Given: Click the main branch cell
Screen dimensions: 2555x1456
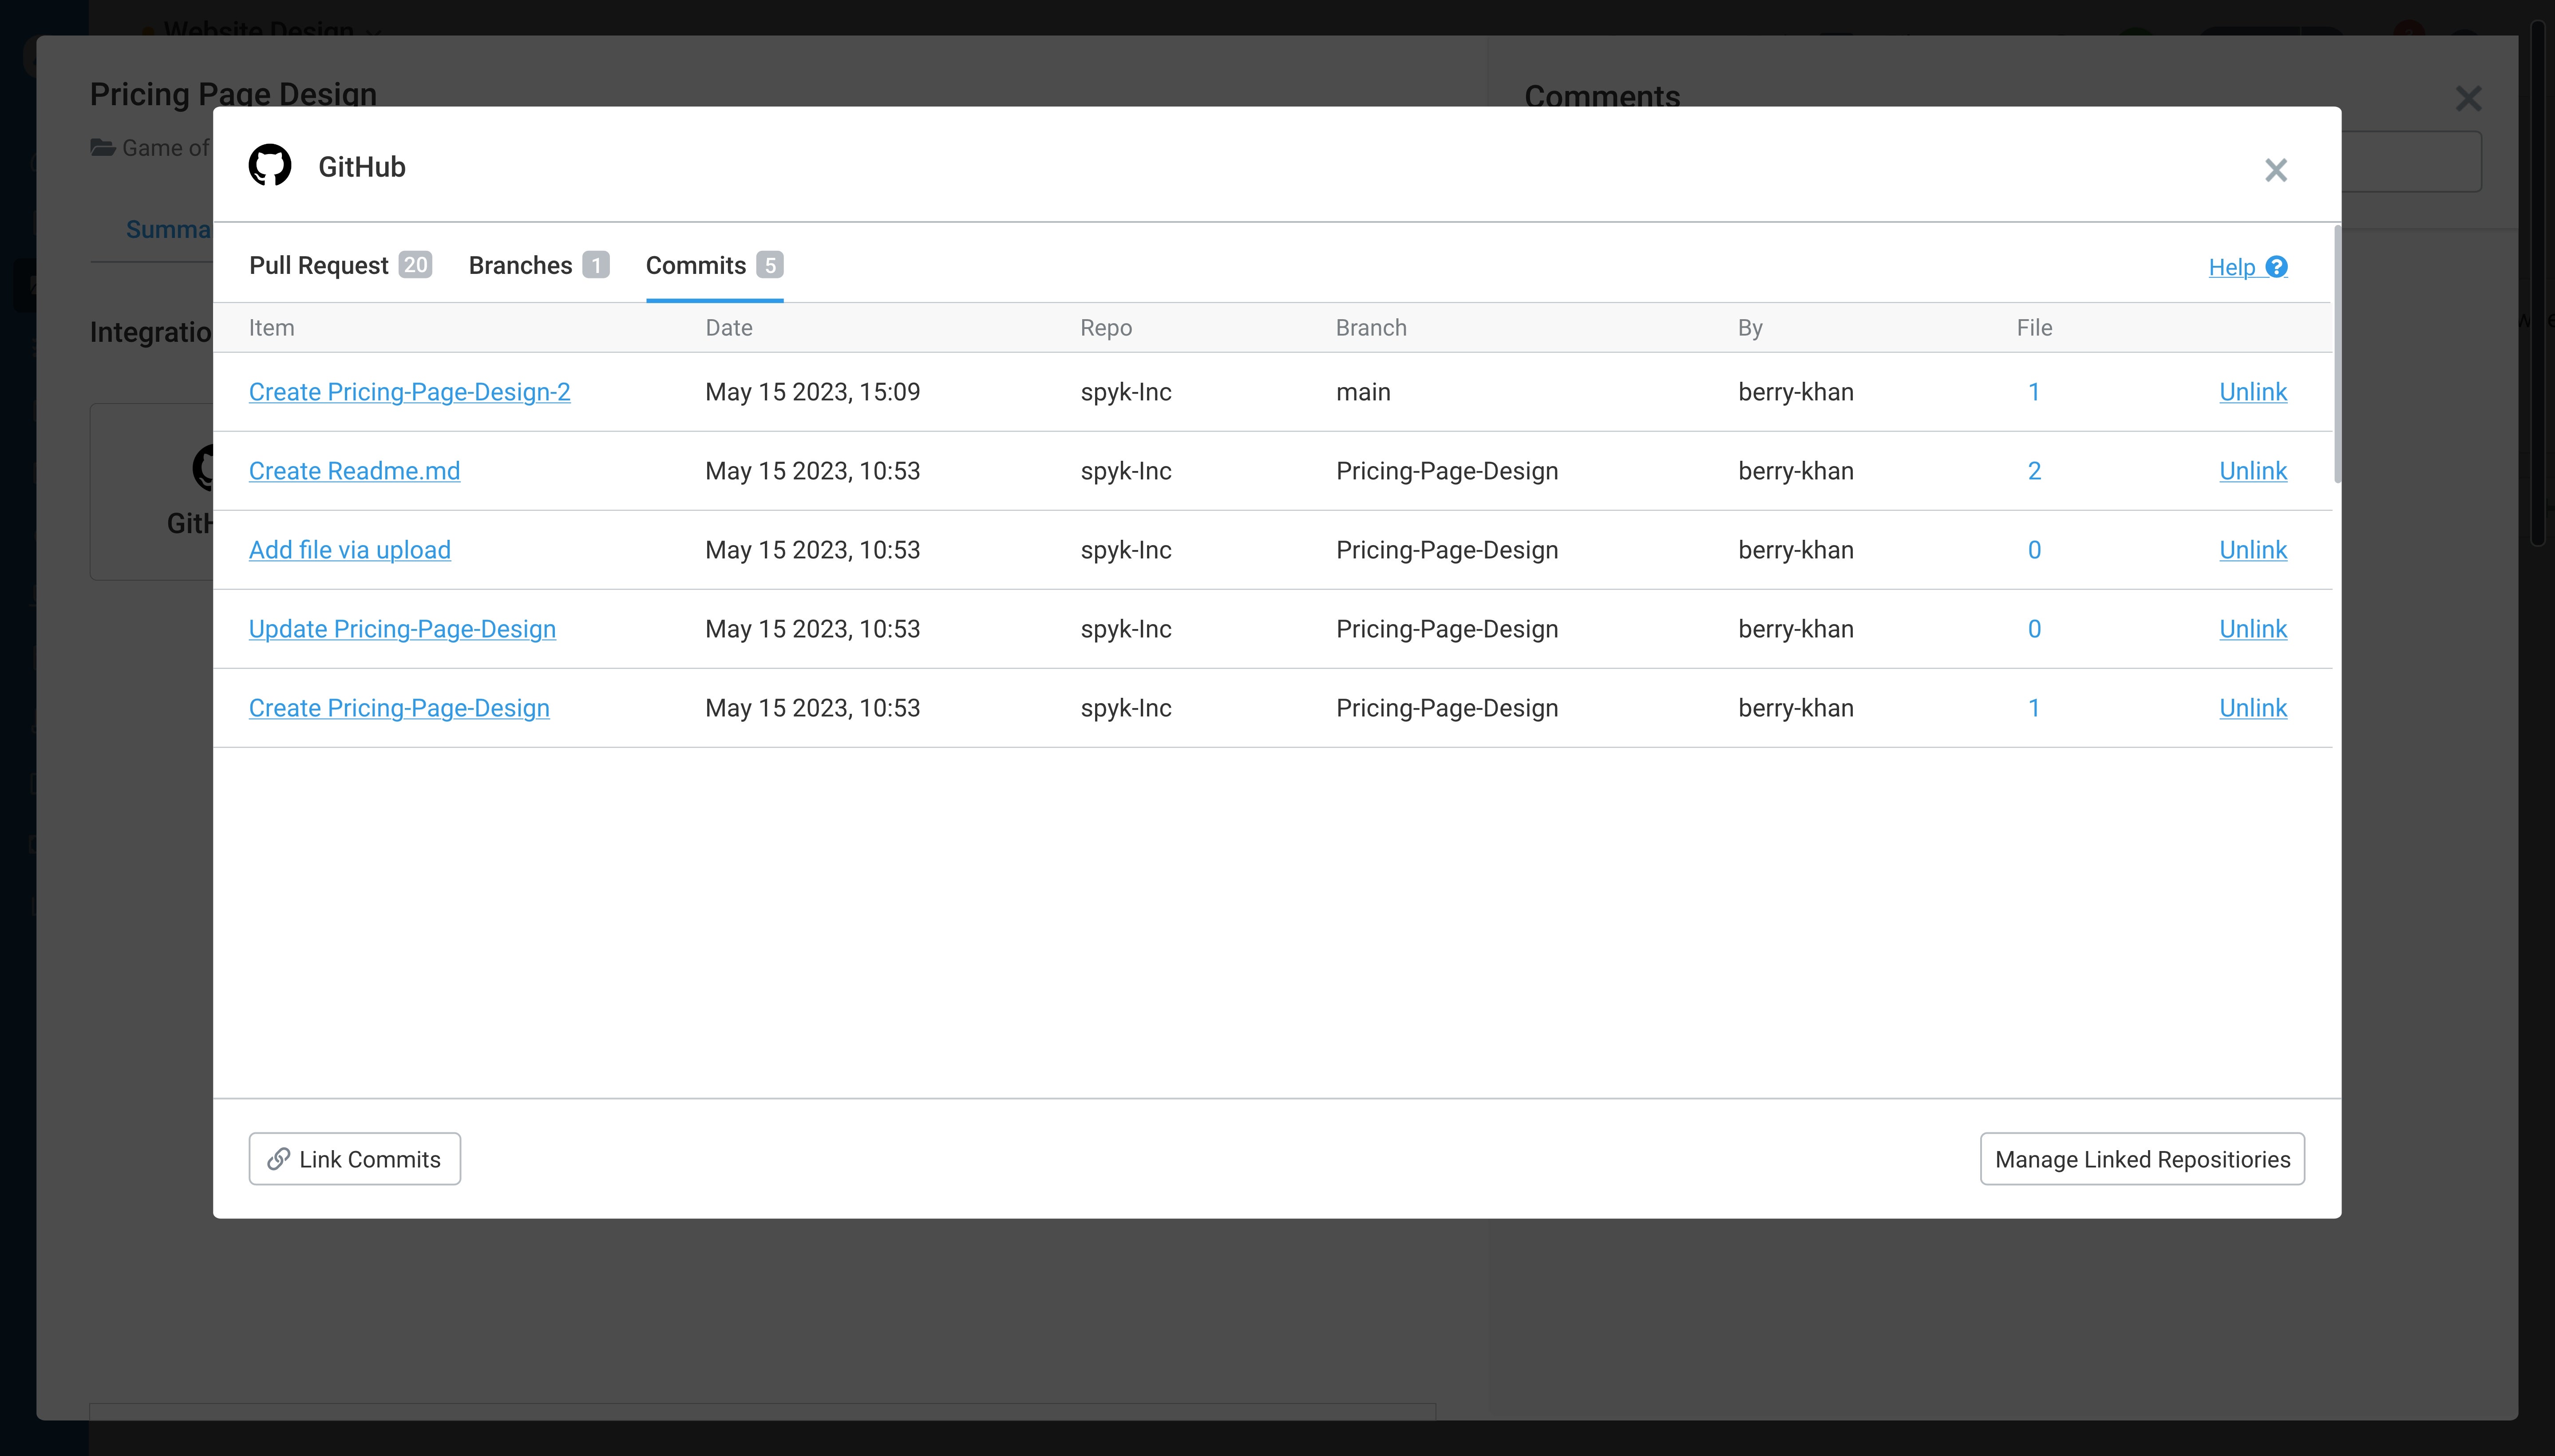Looking at the screenshot, I should click(x=1363, y=392).
